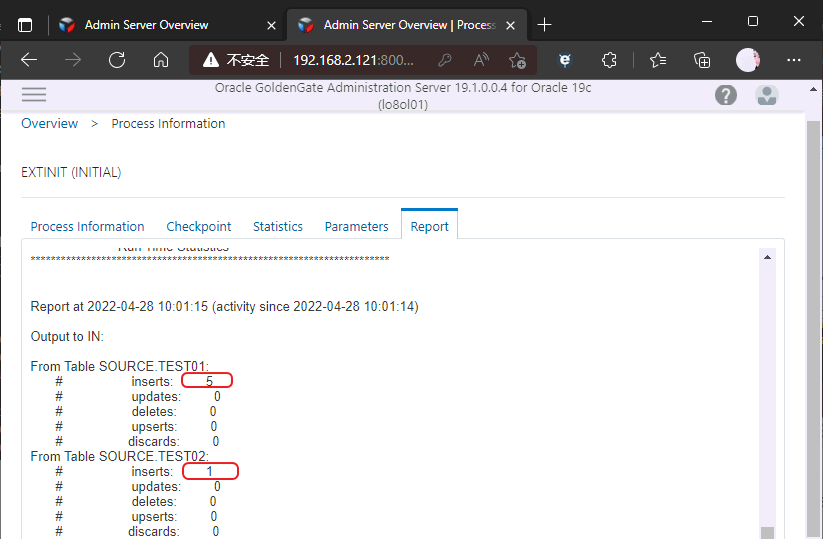Screen dimensions: 823x539
Task: Click the report panel scroll up arrow
Action: pos(767,257)
